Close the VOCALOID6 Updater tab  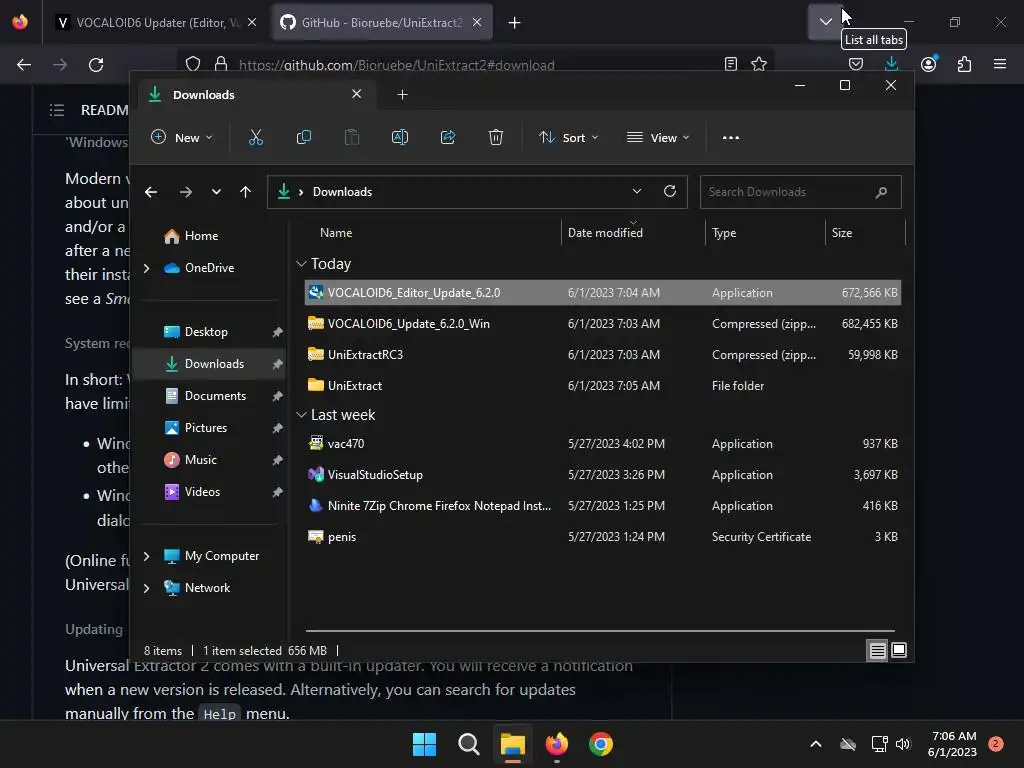(252, 22)
